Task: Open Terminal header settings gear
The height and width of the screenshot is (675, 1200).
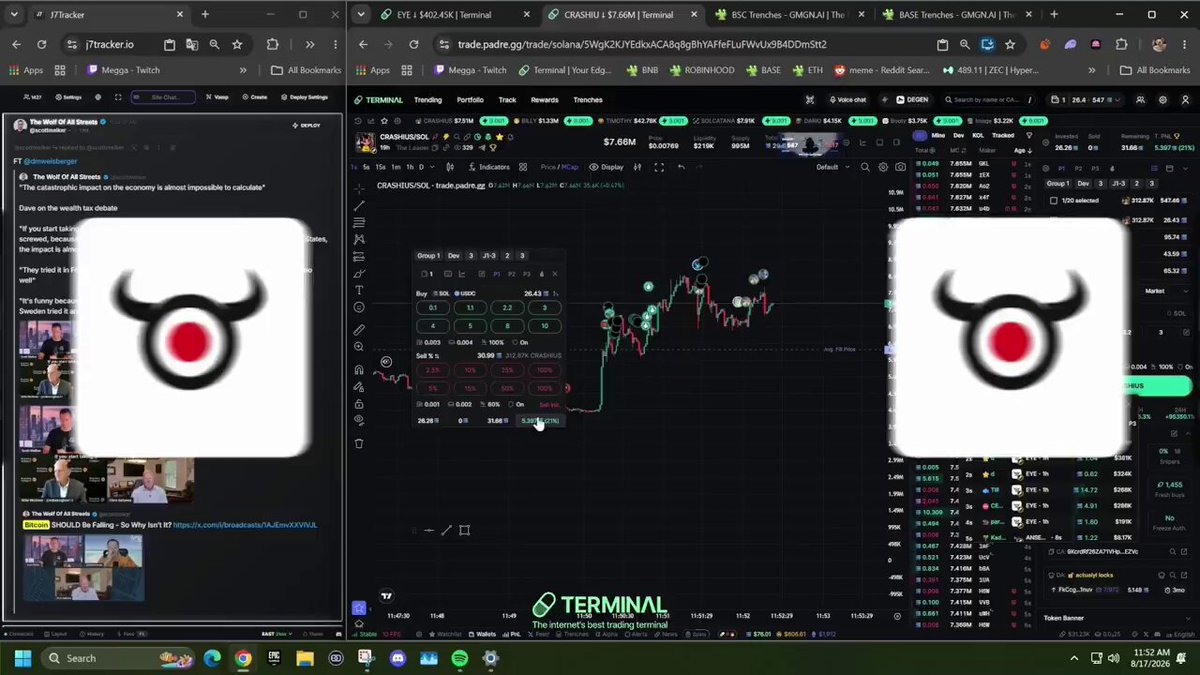Action: tap(1163, 100)
